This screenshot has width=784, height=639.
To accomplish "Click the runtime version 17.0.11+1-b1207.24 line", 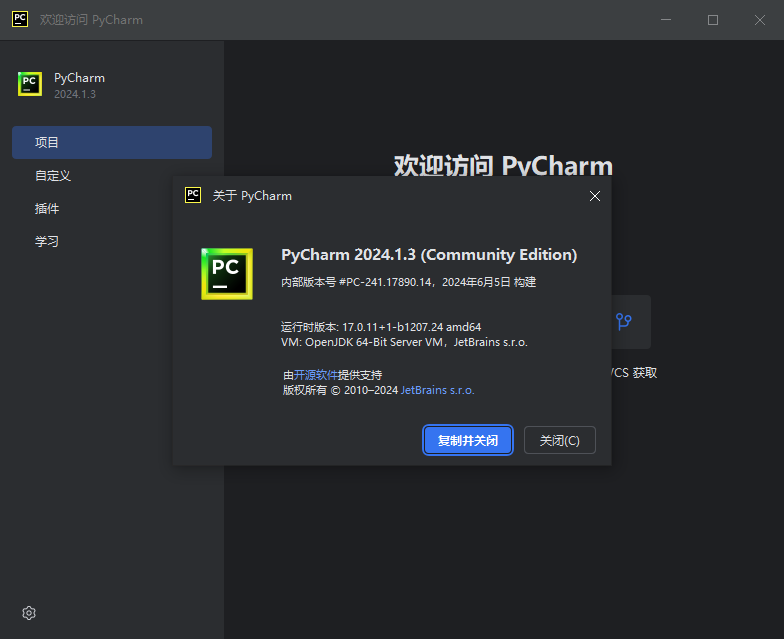I will point(381,327).
